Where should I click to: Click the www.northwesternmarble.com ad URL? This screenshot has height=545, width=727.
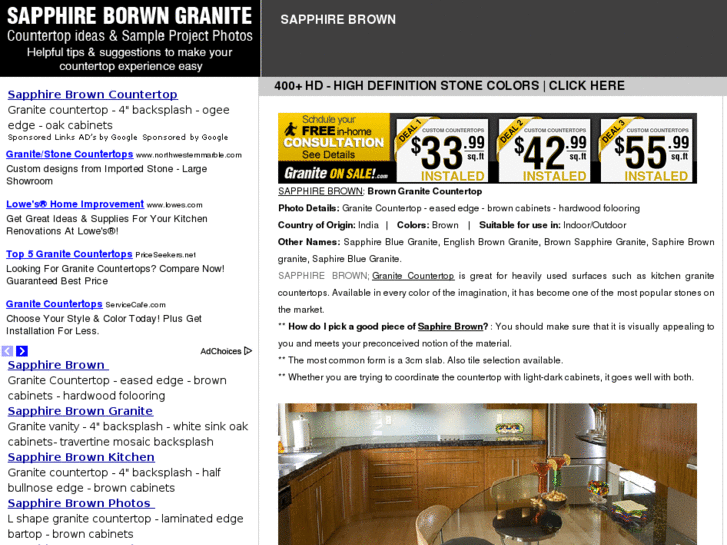[189, 155]
